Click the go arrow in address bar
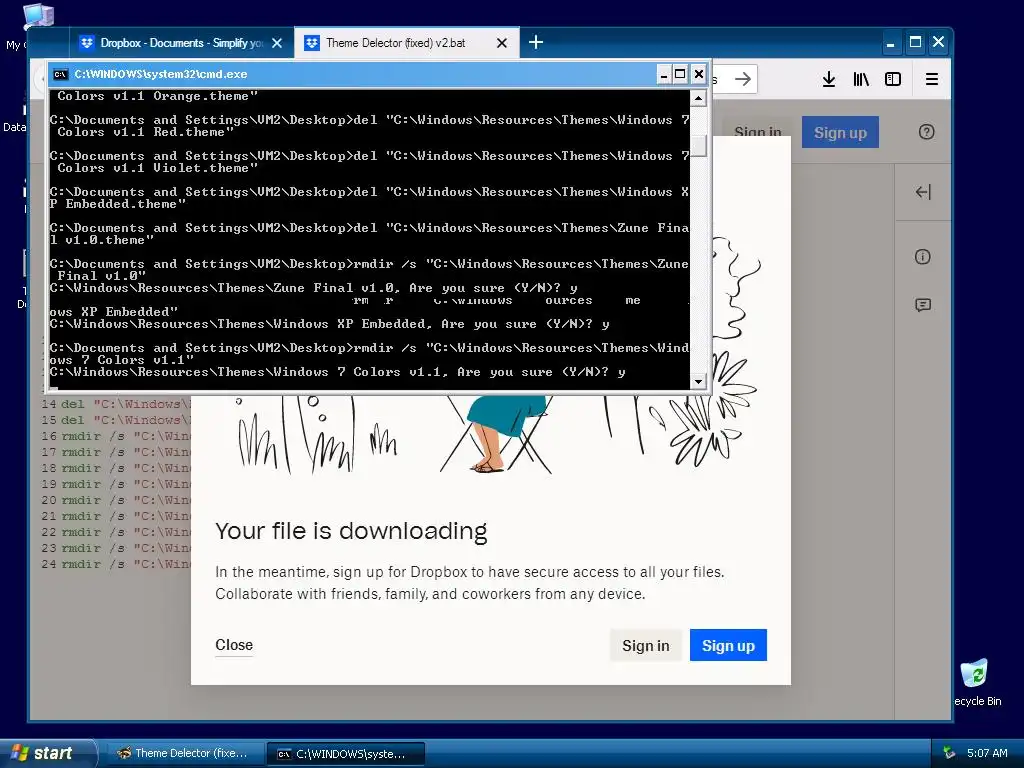Screen dimensions: 1024x768 [x=743, y=79]
